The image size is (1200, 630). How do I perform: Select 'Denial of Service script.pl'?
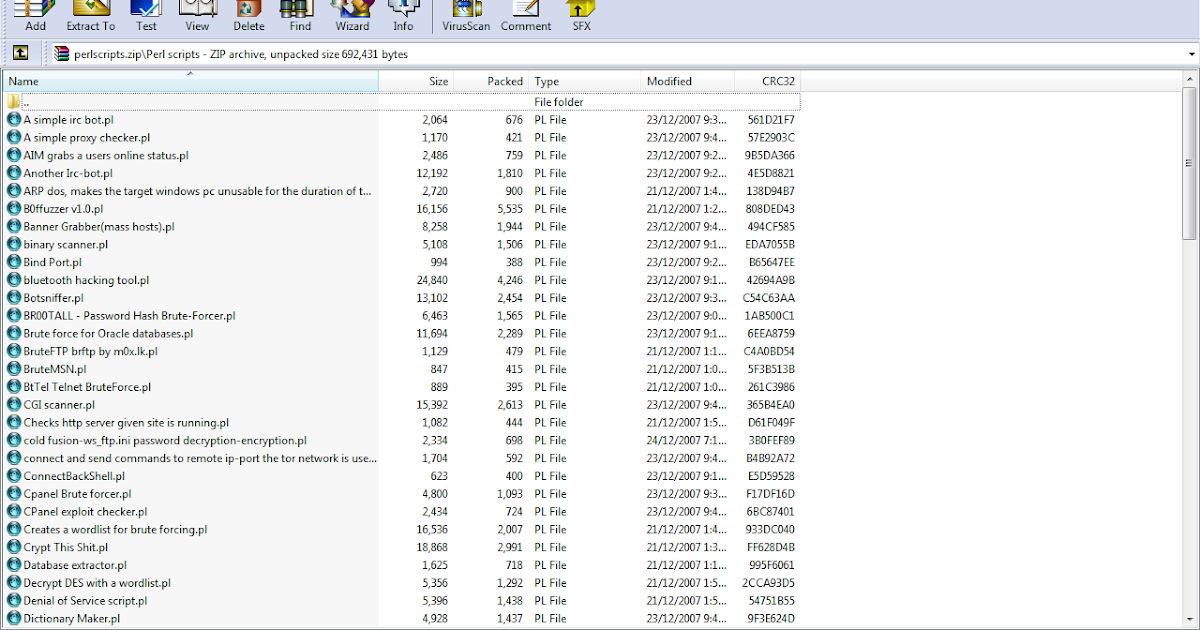click(85, 601)
